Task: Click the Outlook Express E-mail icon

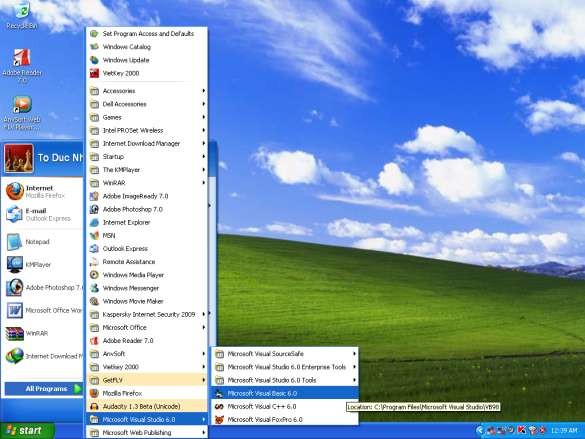Action: click(x=15, y=214)
